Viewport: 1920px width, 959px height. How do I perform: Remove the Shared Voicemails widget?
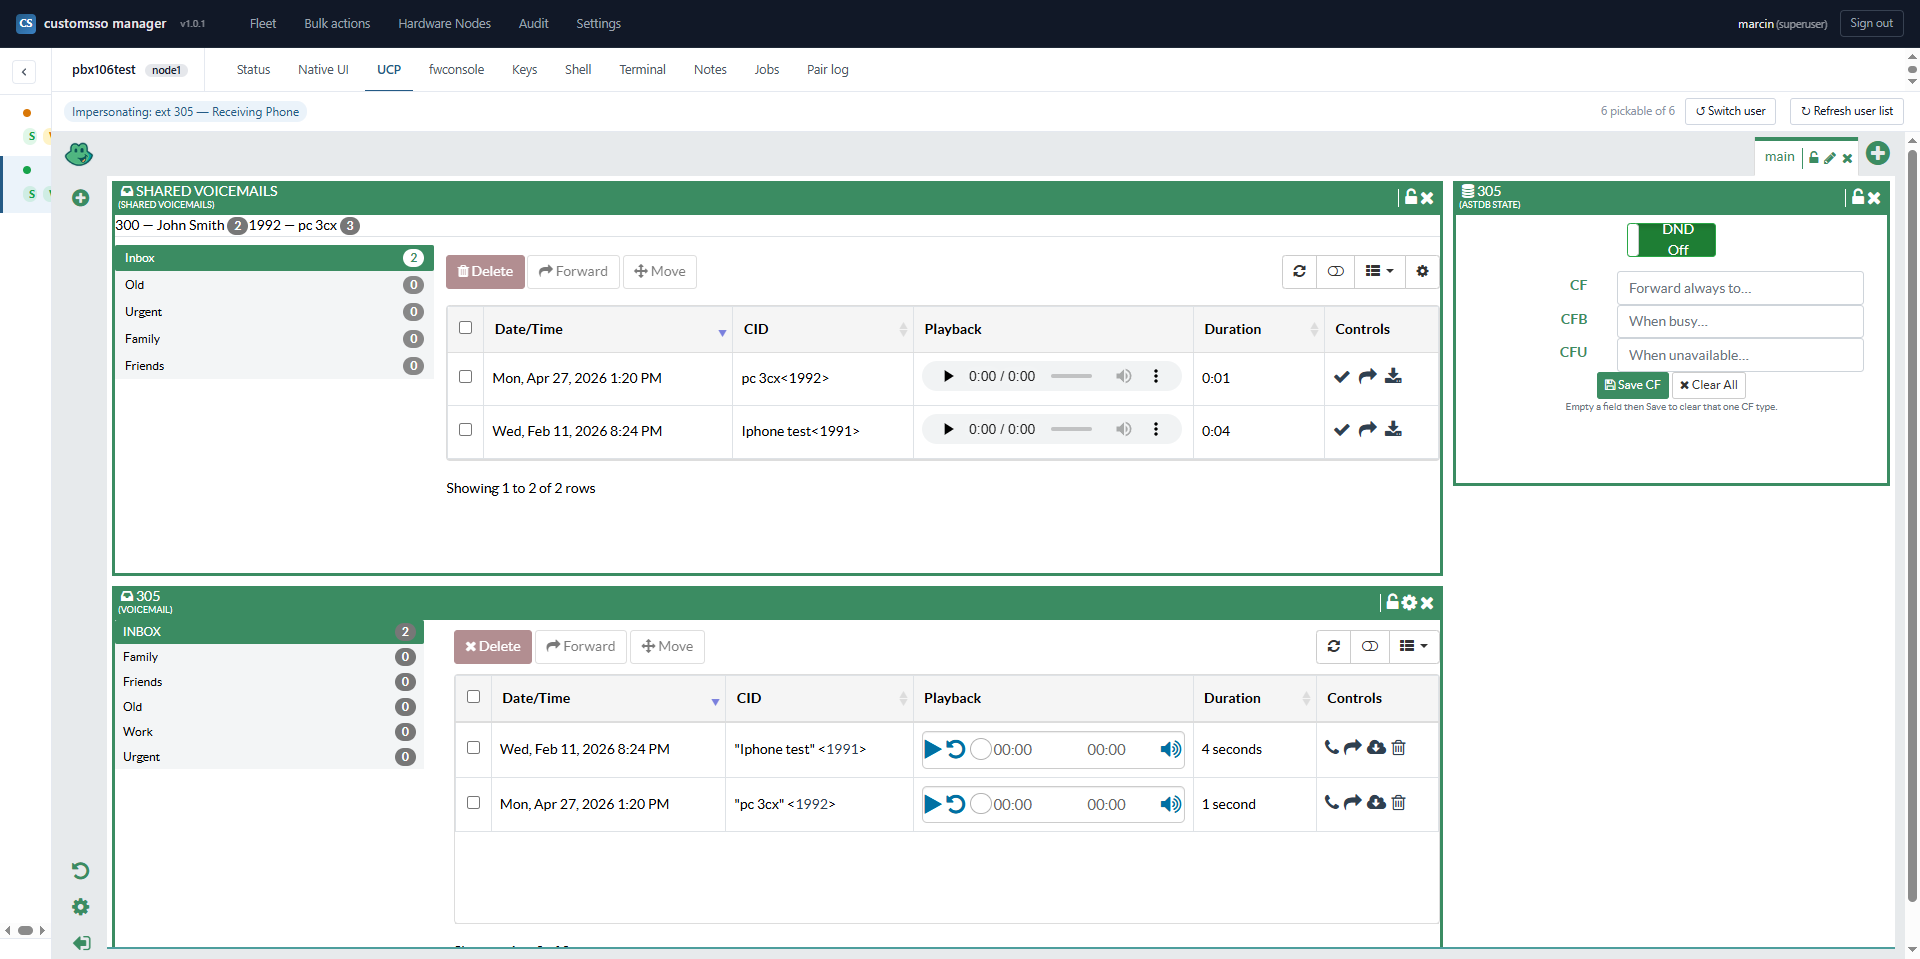coord(1428,198)
